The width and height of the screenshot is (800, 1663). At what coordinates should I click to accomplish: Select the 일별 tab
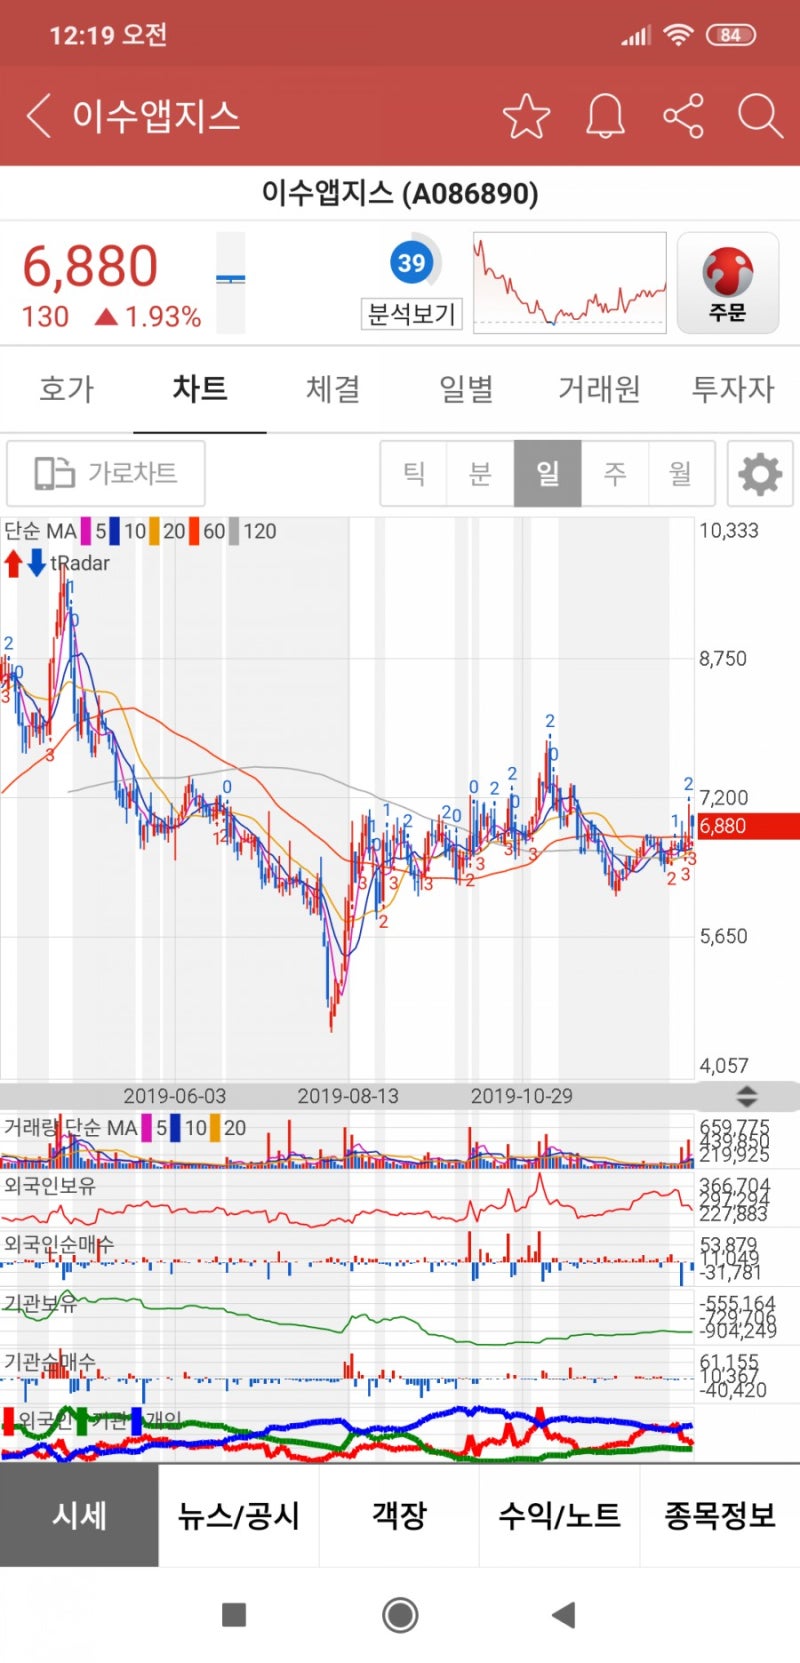466,389
